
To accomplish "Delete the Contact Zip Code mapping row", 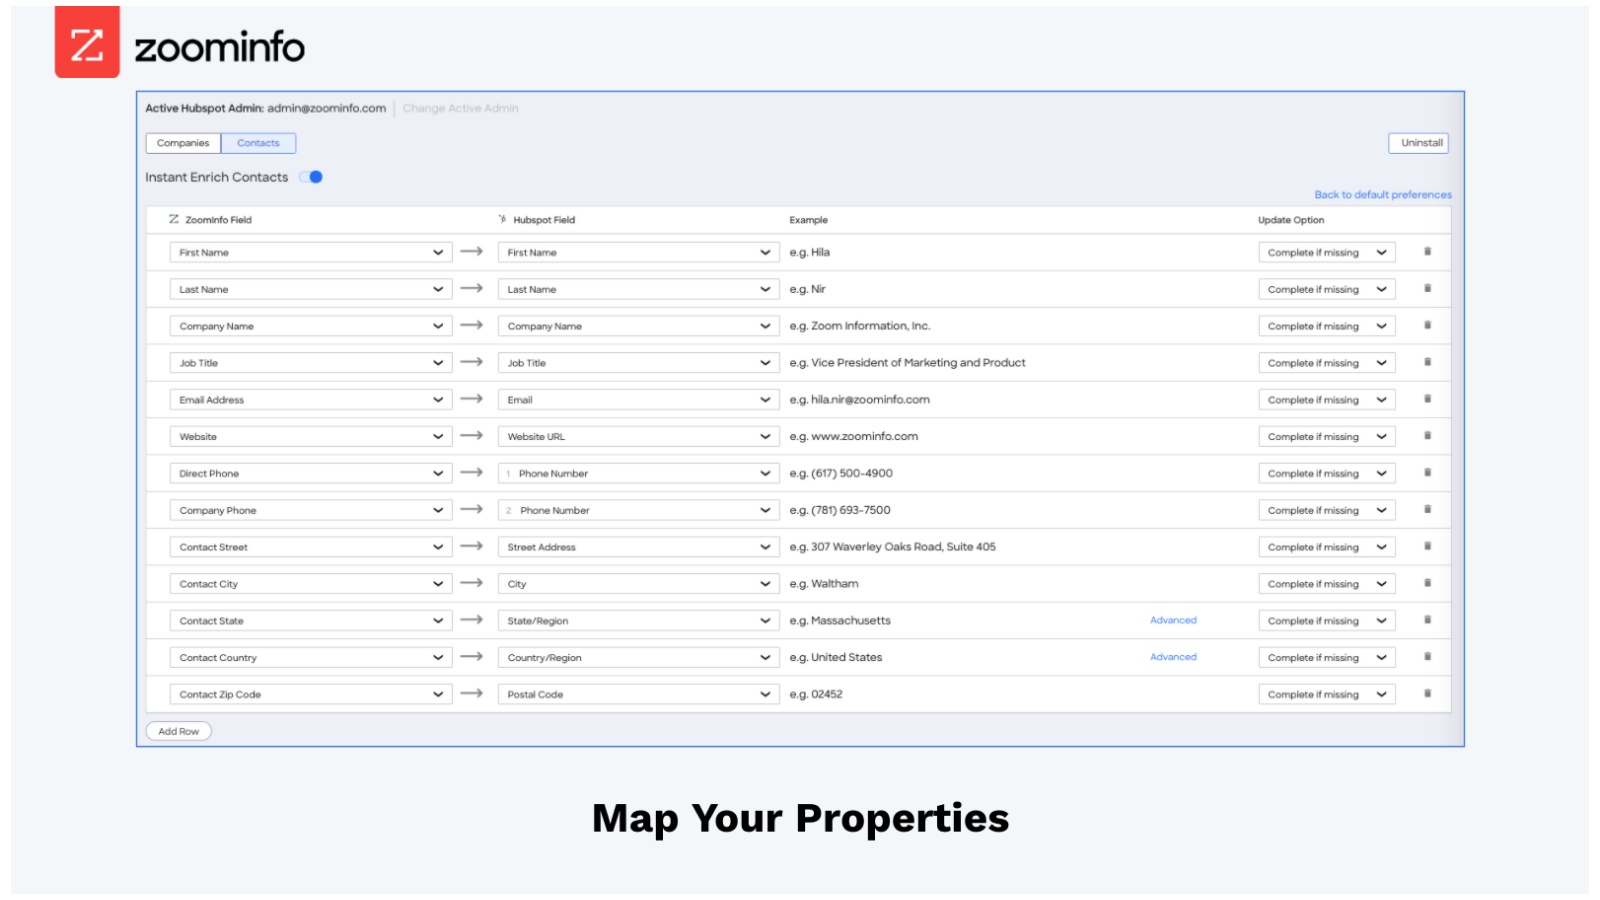I will point(1428,693).
